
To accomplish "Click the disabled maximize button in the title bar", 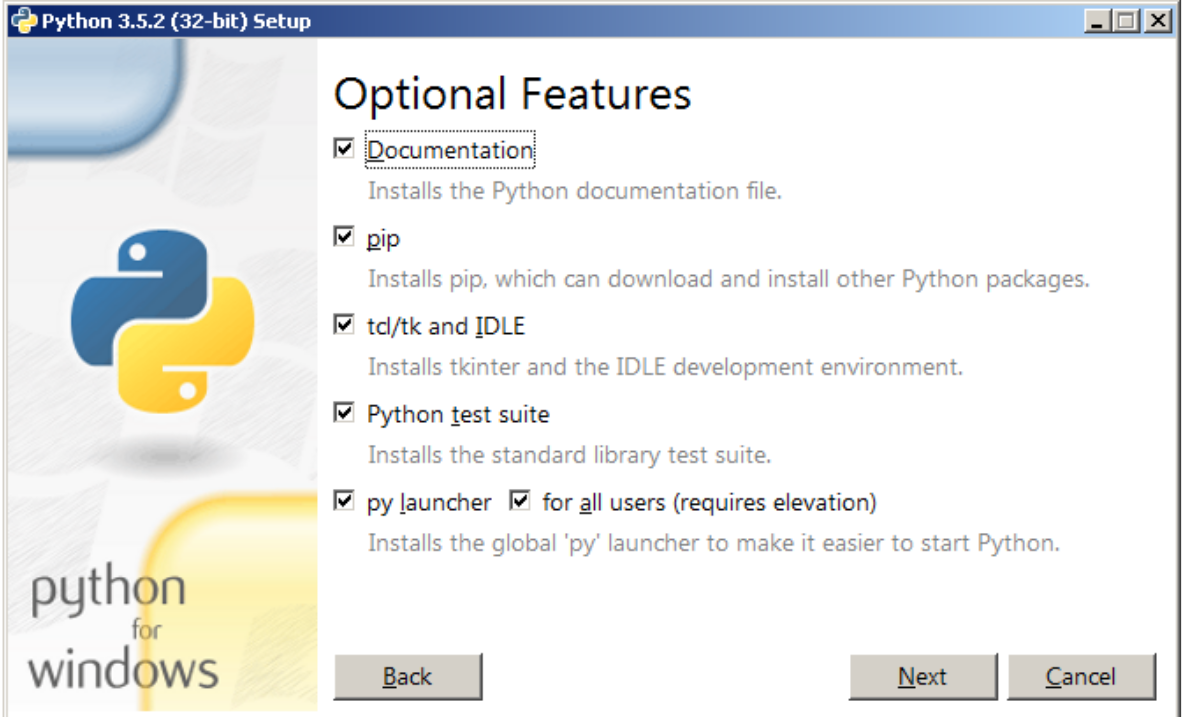I will (1127, 21).
